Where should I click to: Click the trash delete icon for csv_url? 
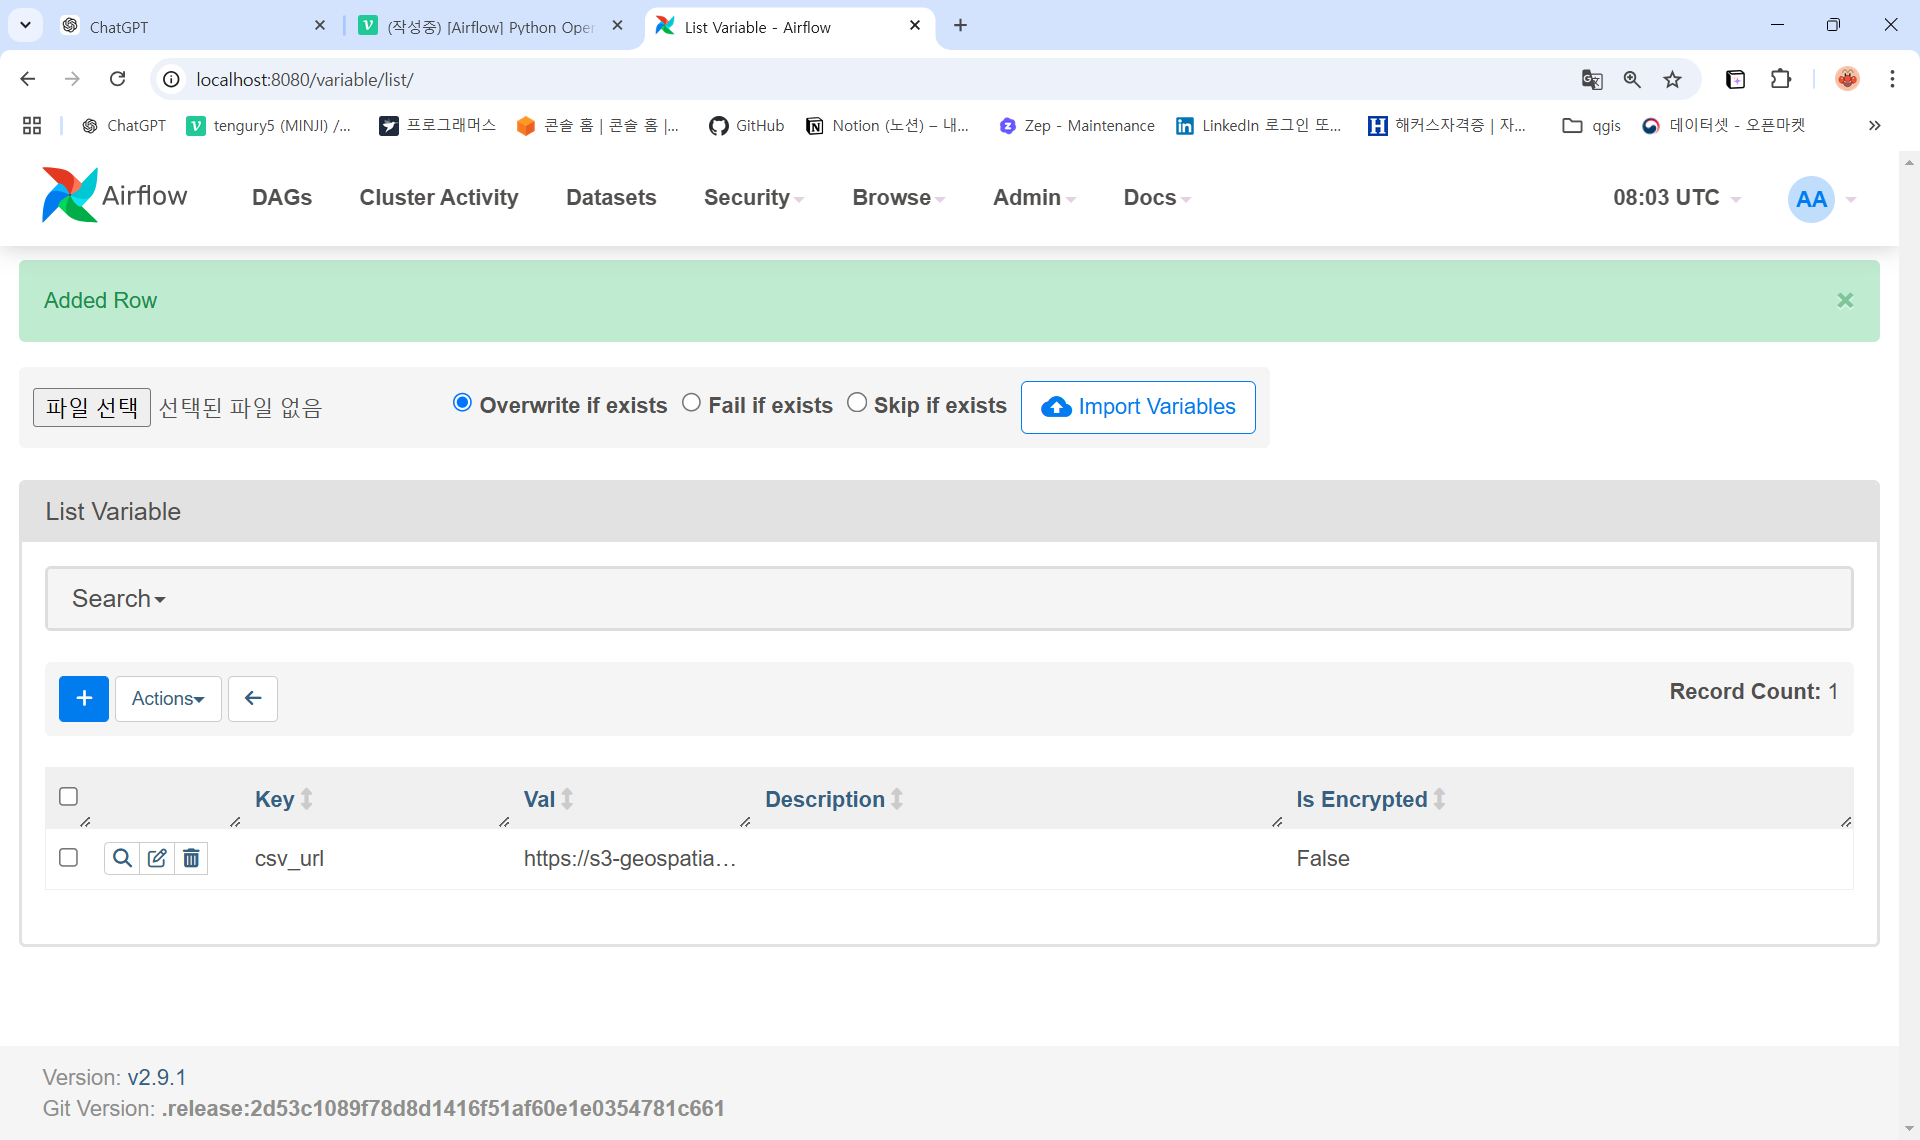coord(191,858)
